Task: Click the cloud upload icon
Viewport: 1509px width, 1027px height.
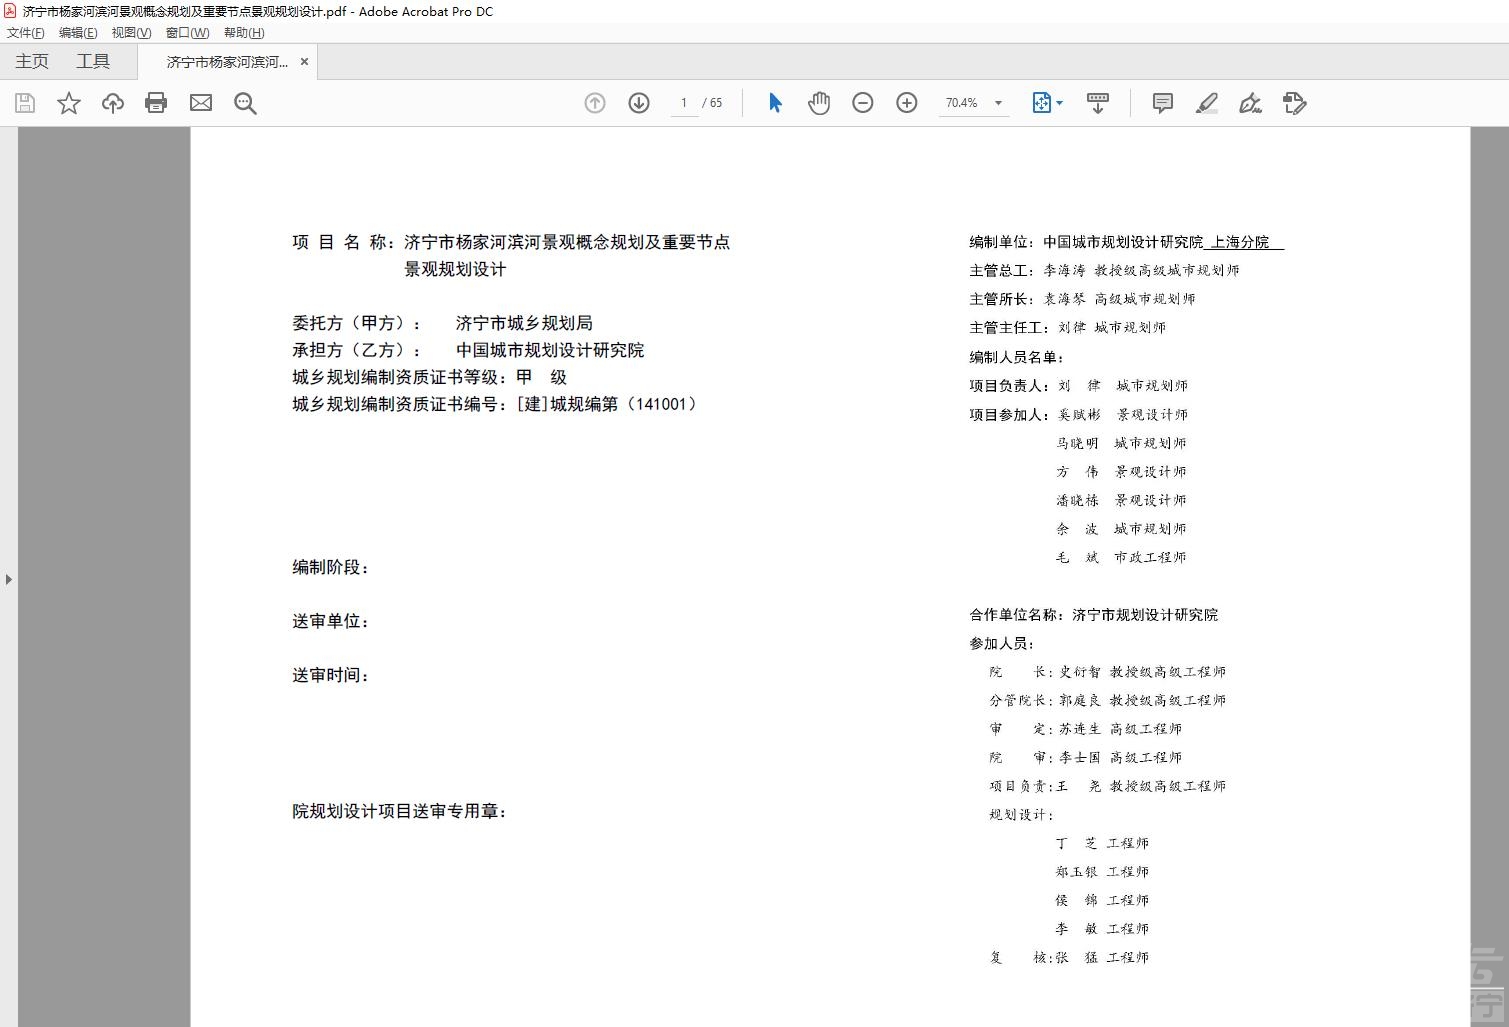Action: (113, 103)
